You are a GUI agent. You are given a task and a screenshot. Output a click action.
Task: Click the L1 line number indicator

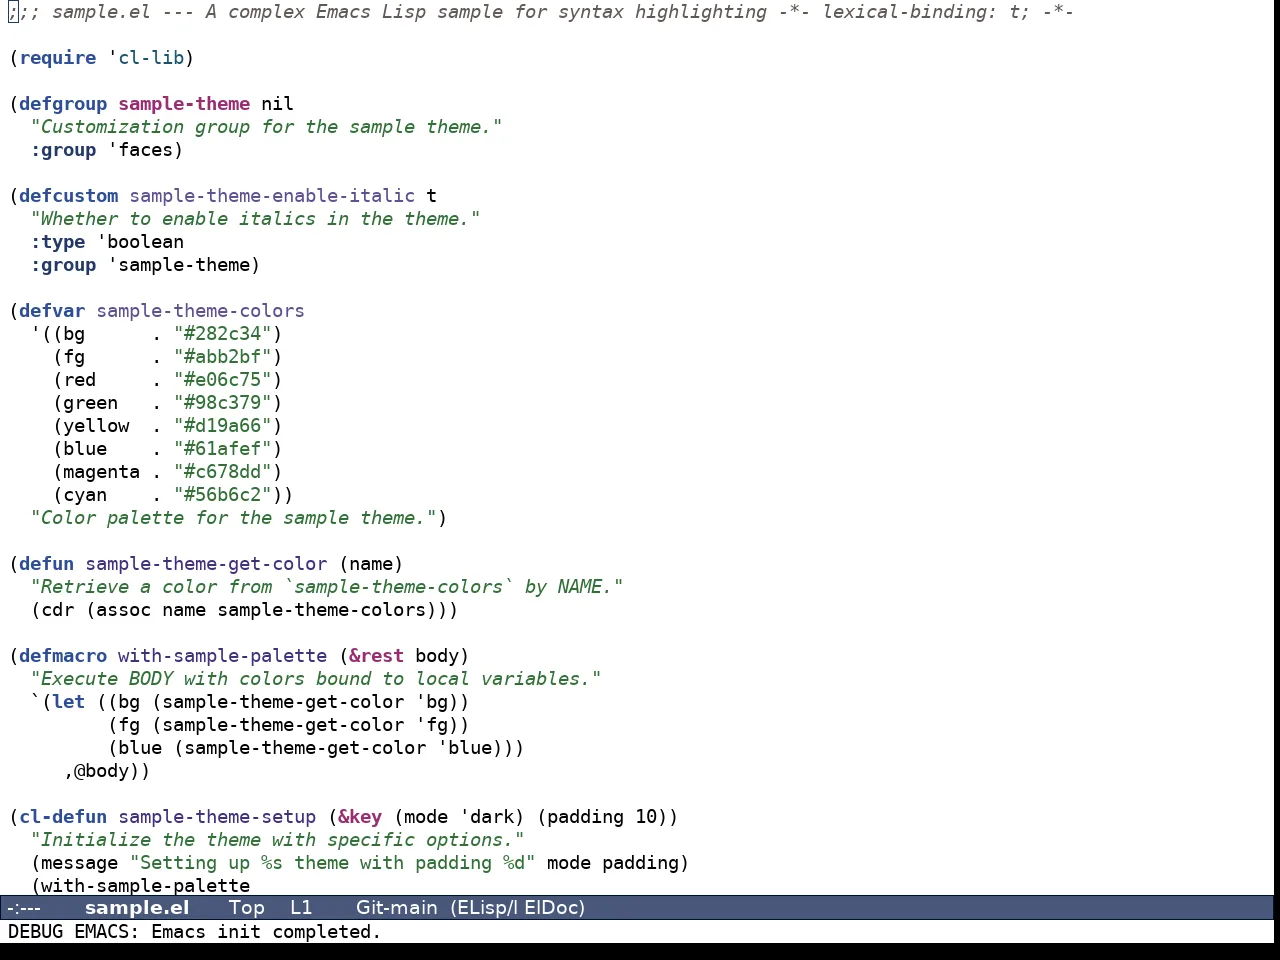[x=301, y=908]
